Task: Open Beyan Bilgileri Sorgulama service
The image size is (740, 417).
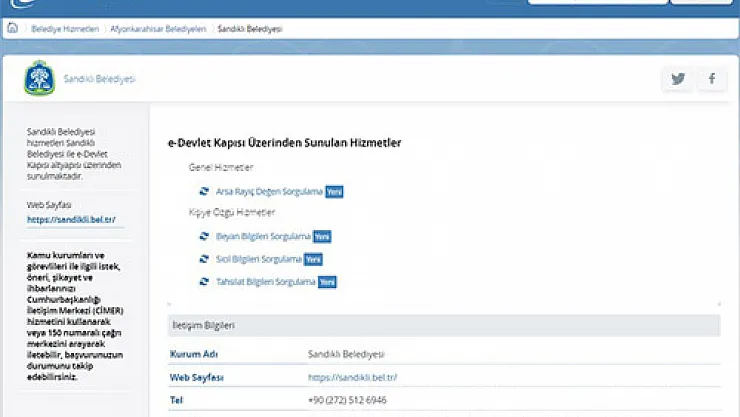Action: [x=263, y=236]
